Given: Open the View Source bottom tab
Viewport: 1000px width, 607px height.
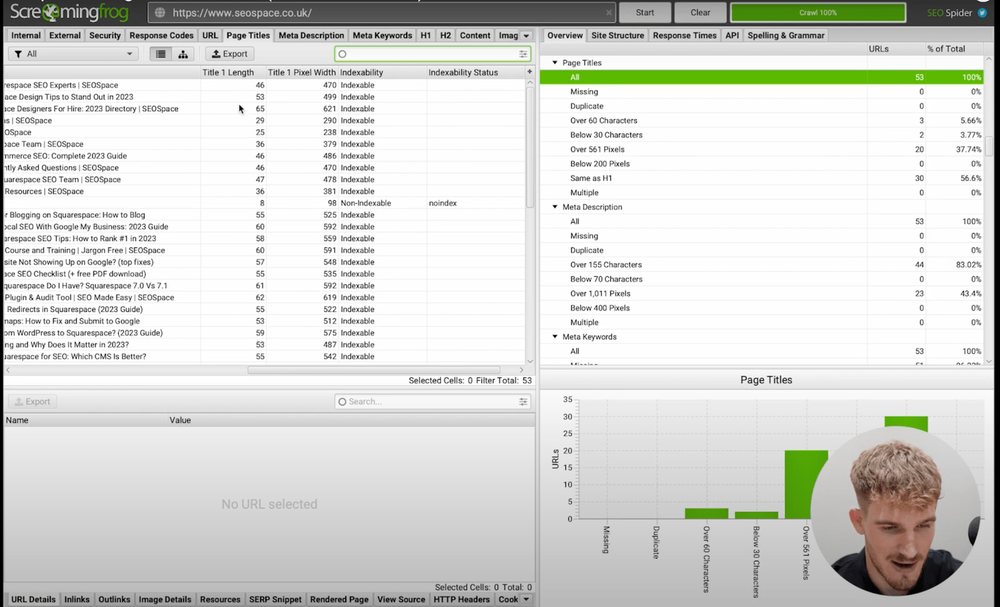Looking at the screenshot, I should (401, 599).
